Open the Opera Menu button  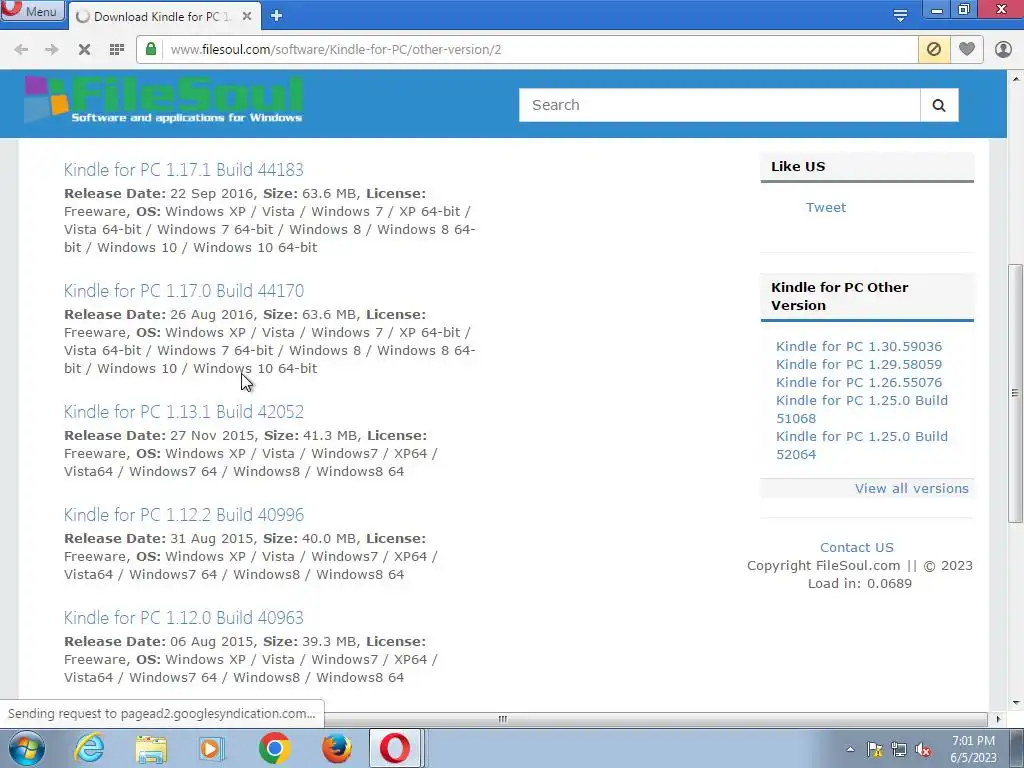click(x=33, y=10)
